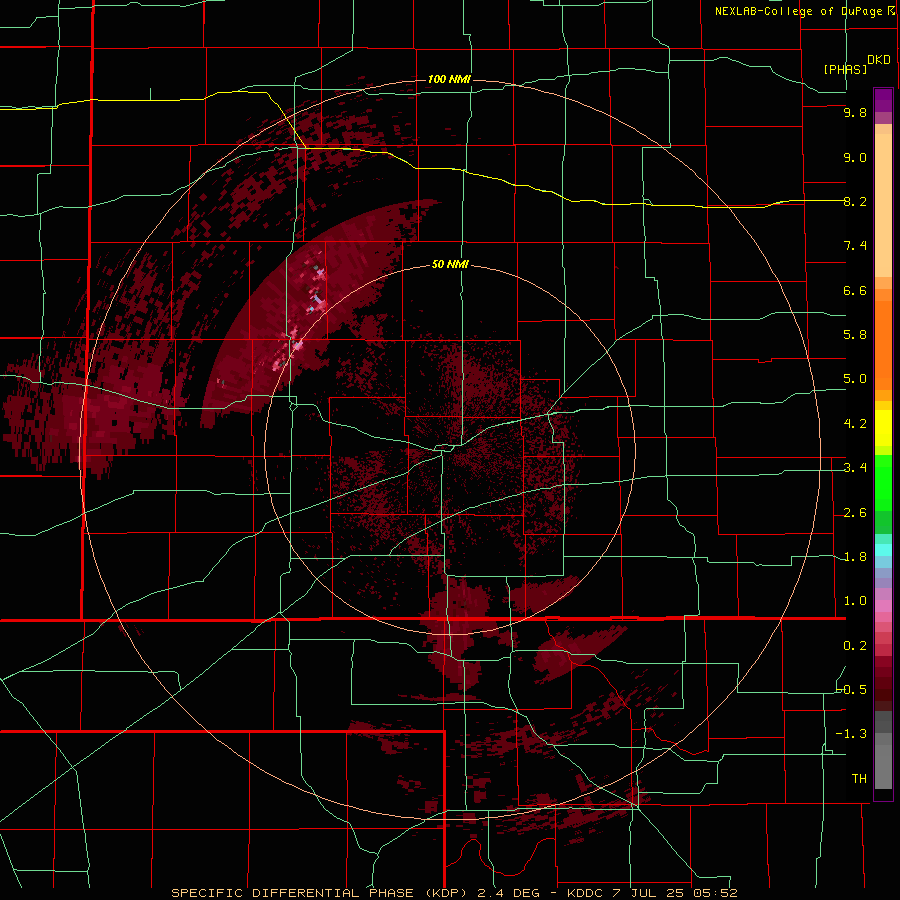900x900 pixels.
Task: Click the 3.4 scale value
Action: (x=855, y=468)
